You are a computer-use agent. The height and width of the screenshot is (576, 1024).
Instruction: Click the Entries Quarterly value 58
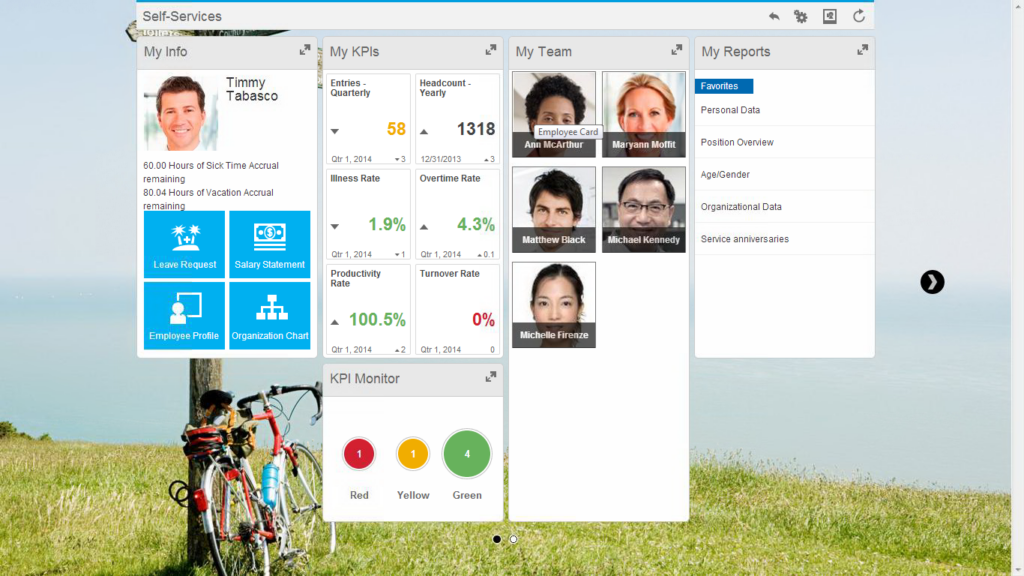point(396,129)
